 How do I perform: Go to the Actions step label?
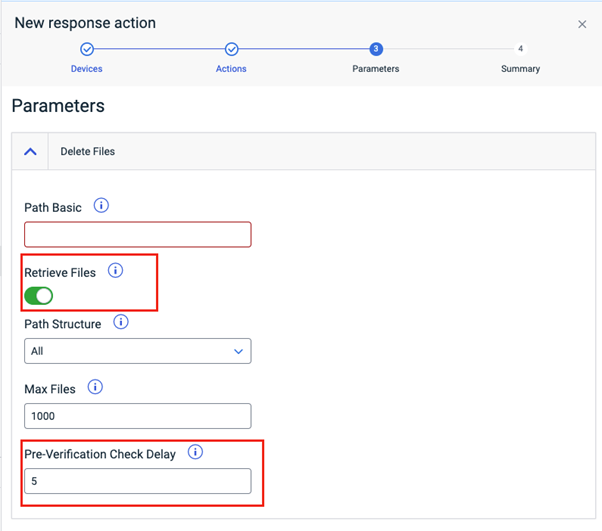pyautogui.click(x=231, y=69)
